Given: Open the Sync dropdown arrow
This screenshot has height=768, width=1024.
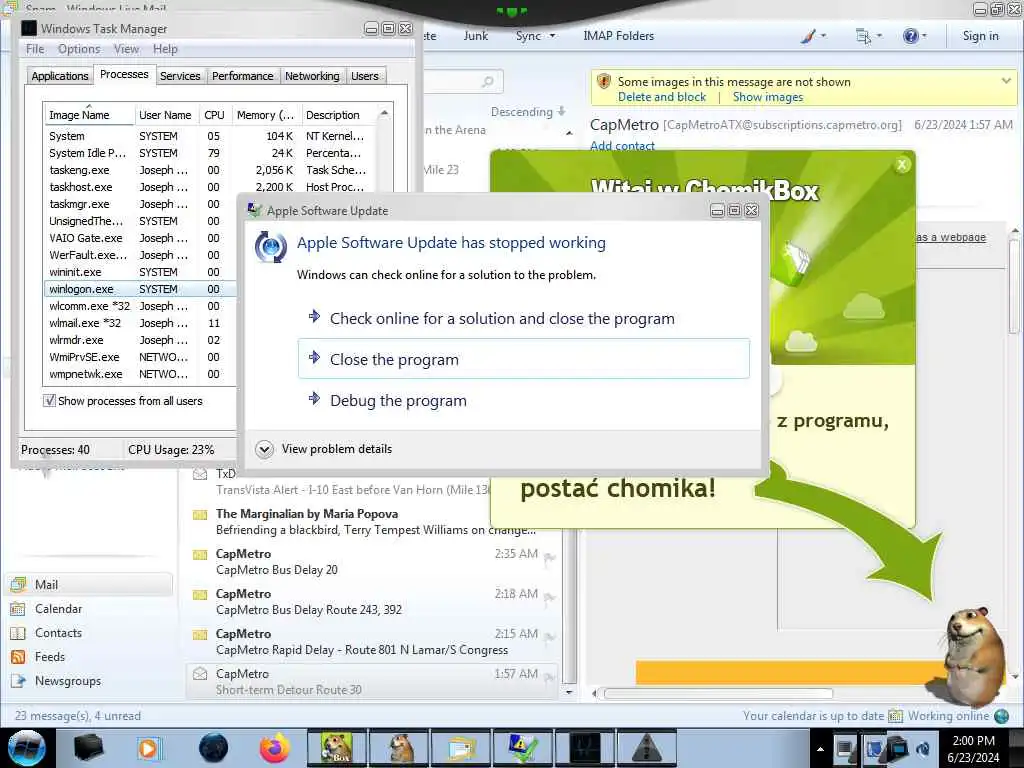Looking at the screenshot, I should 552,36.
